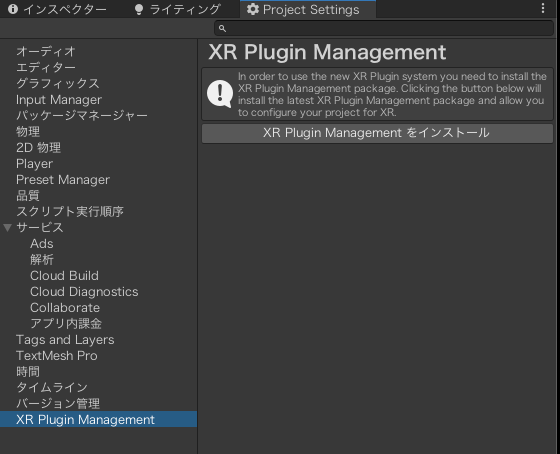
Task: Focus the settings search field
Action: click(384, 28)
